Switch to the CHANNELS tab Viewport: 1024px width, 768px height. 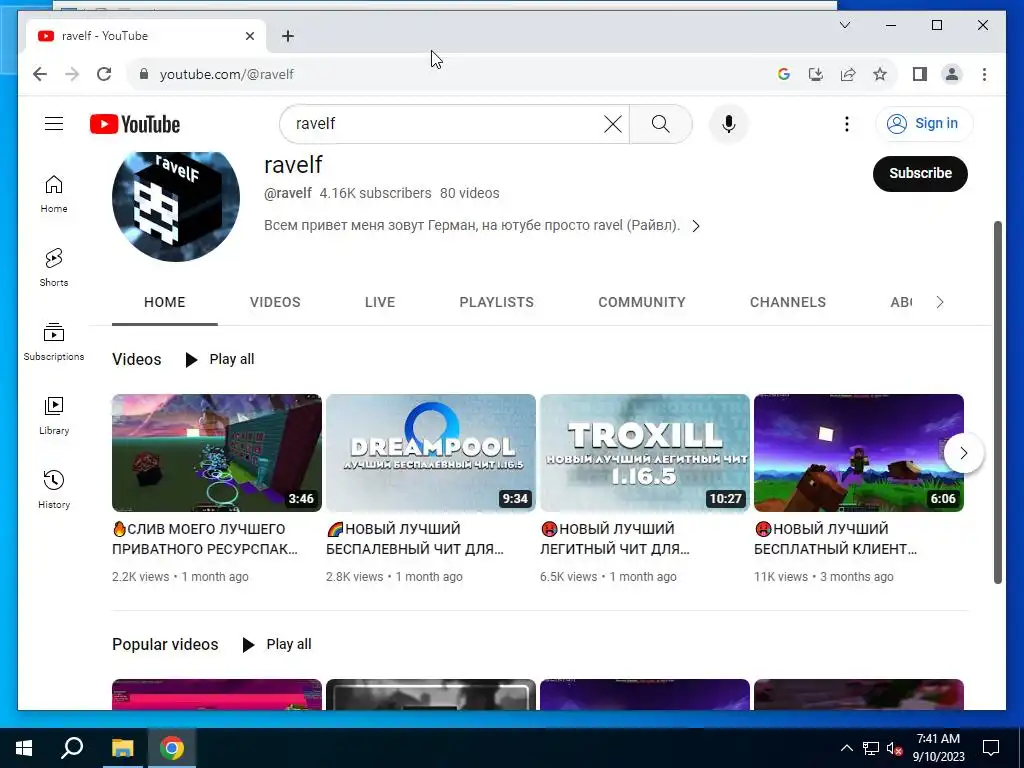[x=788, y=302]
